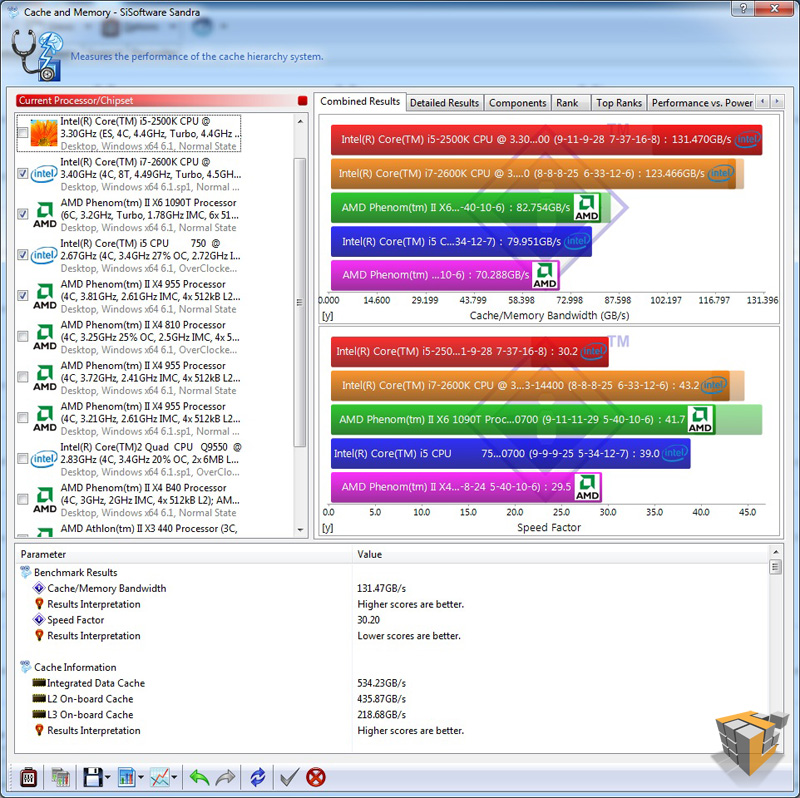
Task: Click the grey checkmark OK icon
Action: 289,777
